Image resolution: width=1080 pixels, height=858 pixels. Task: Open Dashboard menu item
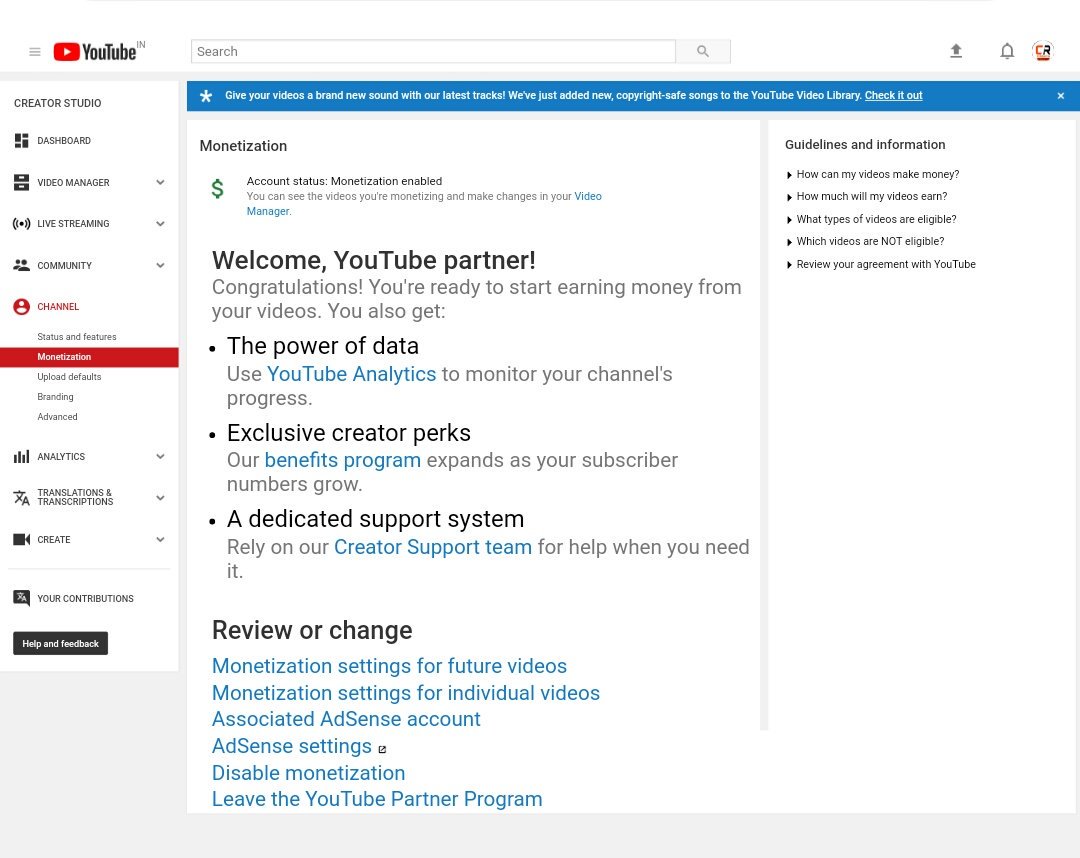[x=64, y=140]
